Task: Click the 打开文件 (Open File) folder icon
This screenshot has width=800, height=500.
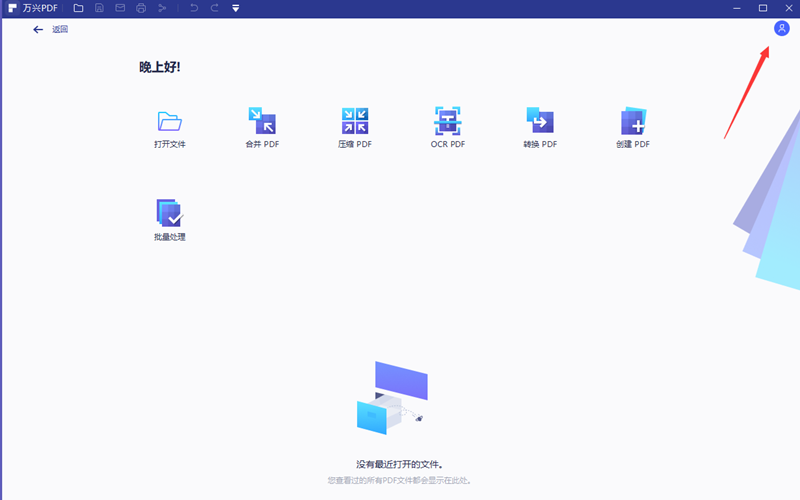Action: click(169, 122)
